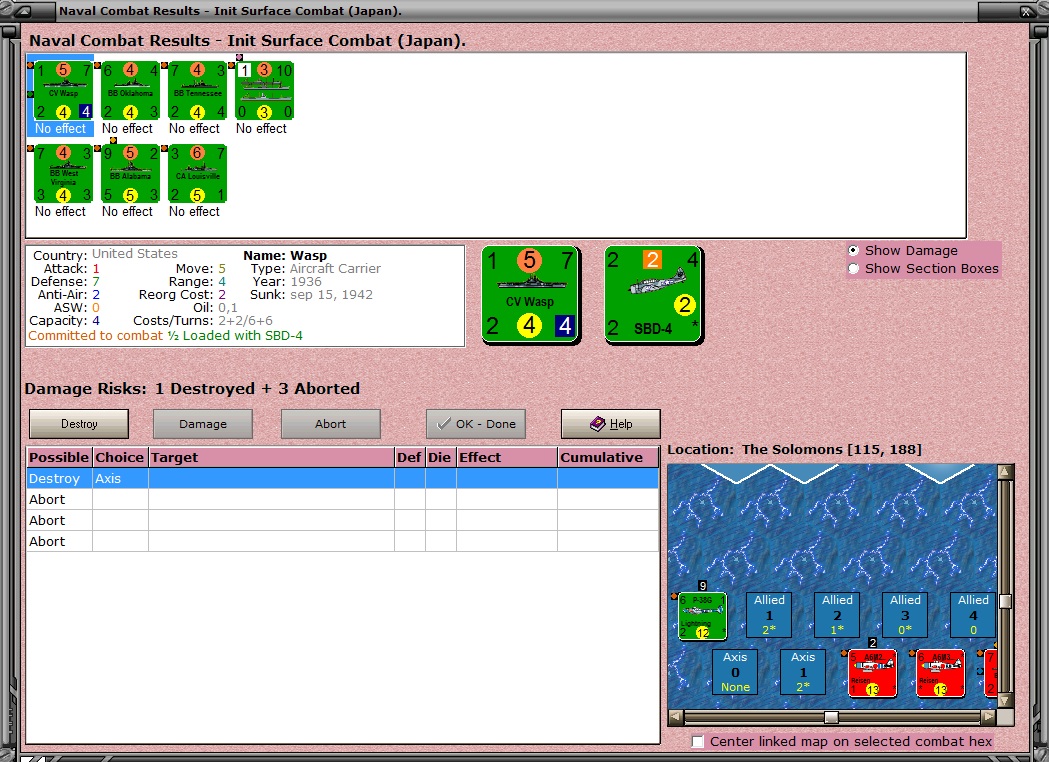Image resolution: width=1049 pixels, height=762 pixels.
Task: Select the CV Wasp ship counter in results list
Action: 64,90
